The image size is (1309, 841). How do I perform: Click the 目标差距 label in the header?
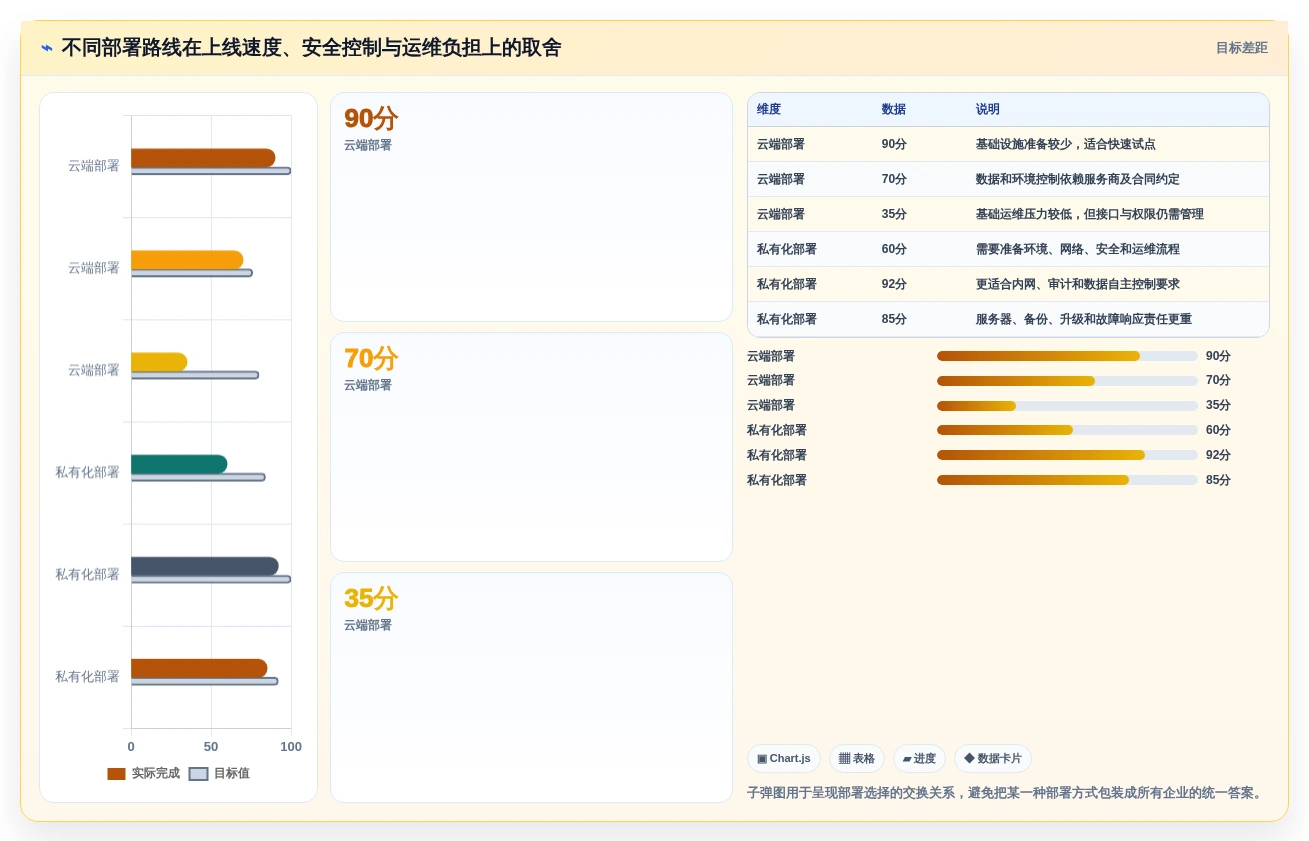pos(1241,48)
